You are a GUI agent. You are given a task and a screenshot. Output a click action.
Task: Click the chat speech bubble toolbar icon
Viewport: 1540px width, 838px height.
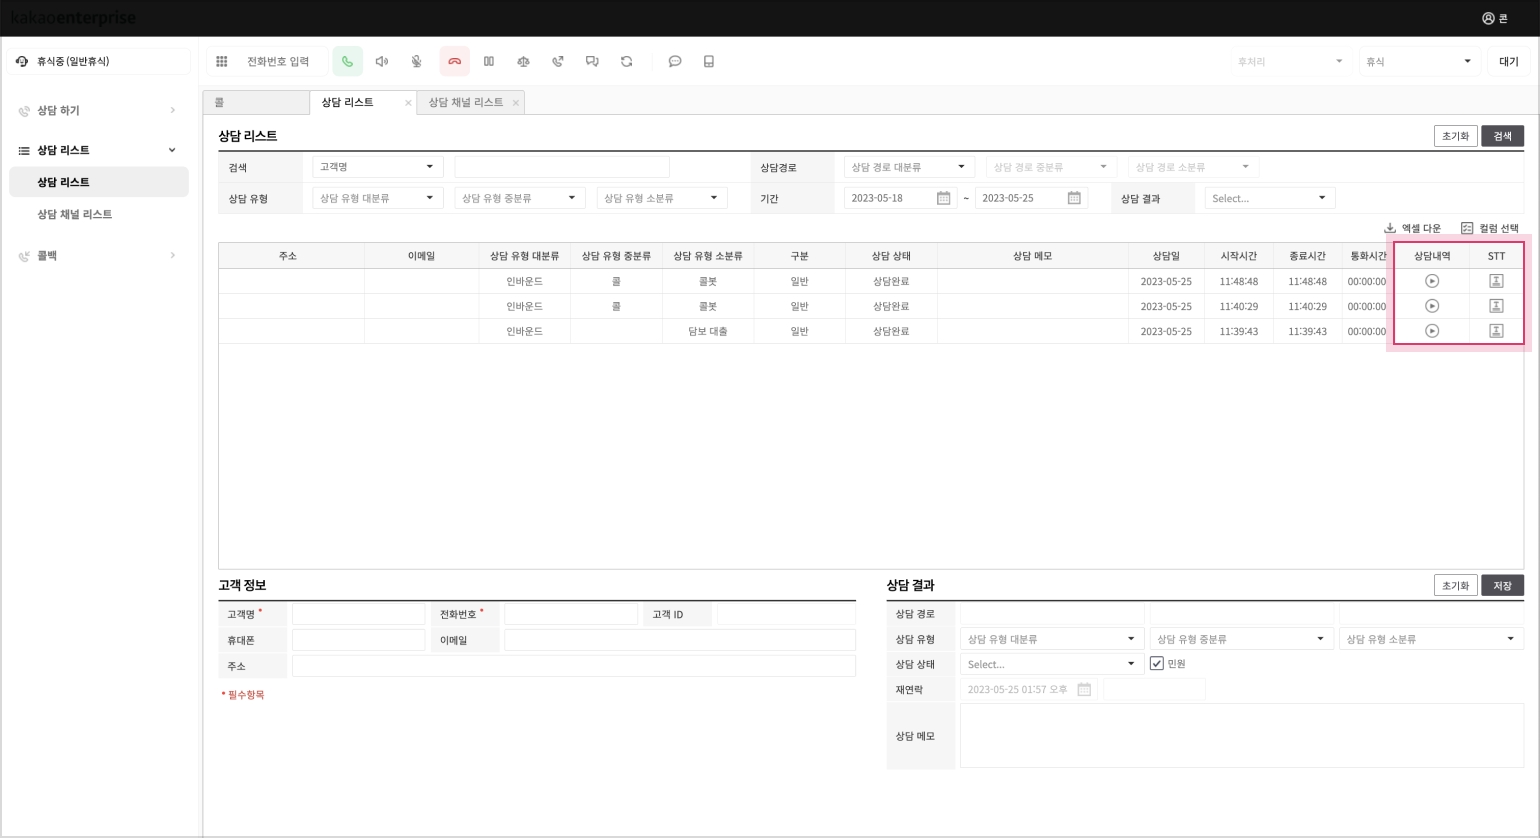pos(675,62)
